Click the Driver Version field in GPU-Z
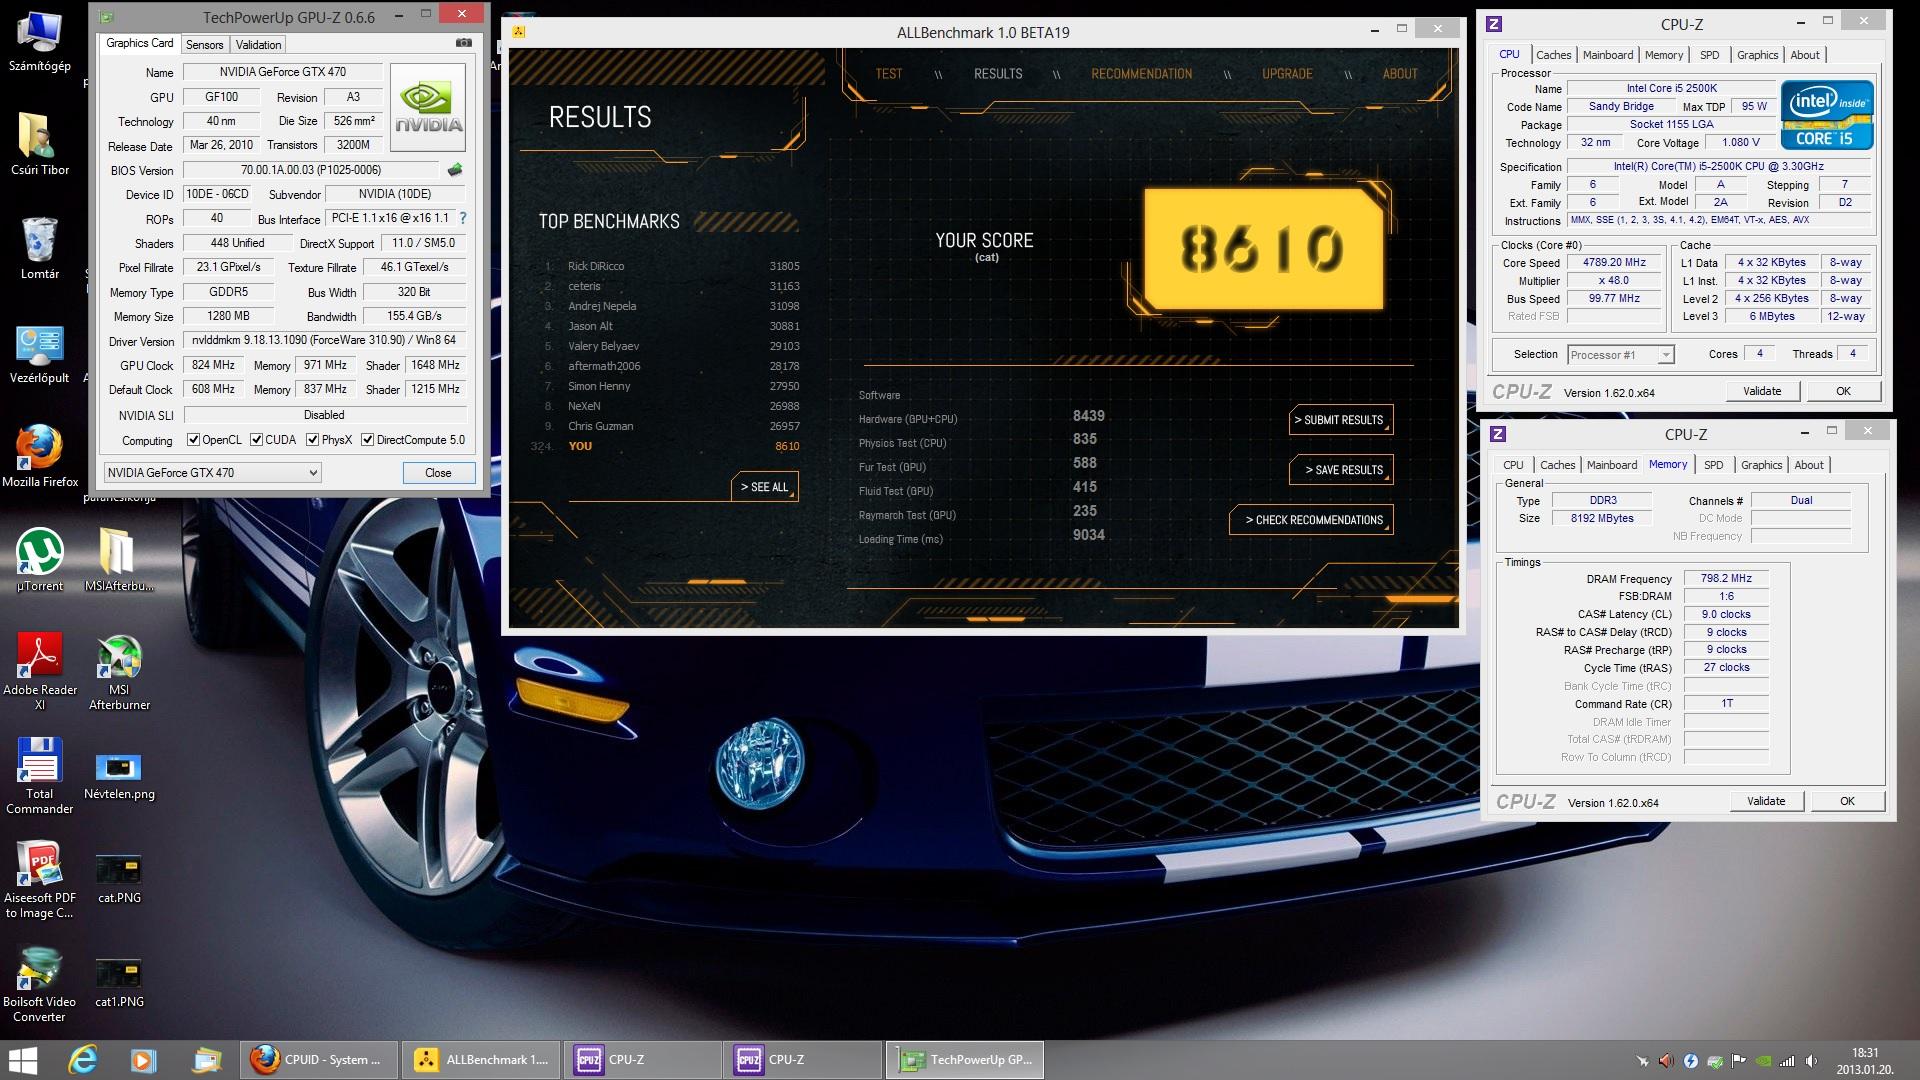This screenshot has width=1920, height=1080. coord(325,340)
